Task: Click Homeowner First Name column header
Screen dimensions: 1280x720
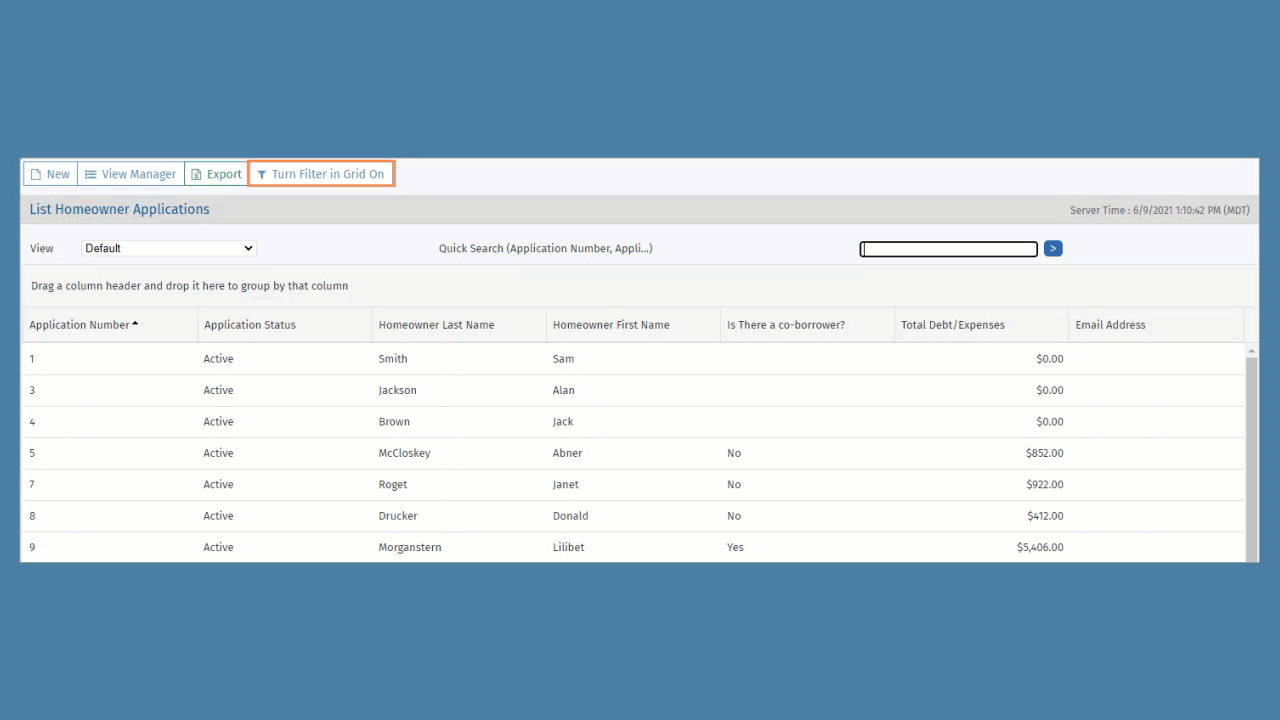Action: tap(611, 325)
